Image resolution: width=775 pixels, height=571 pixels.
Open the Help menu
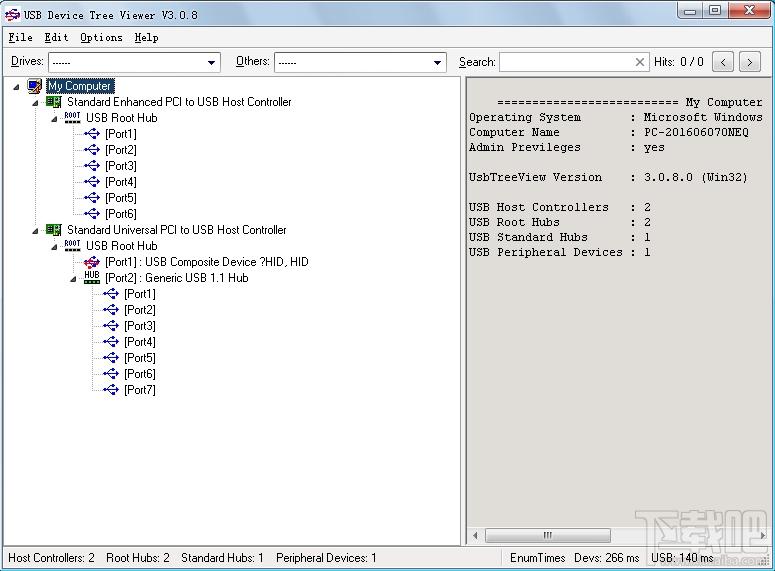point(146,38)
